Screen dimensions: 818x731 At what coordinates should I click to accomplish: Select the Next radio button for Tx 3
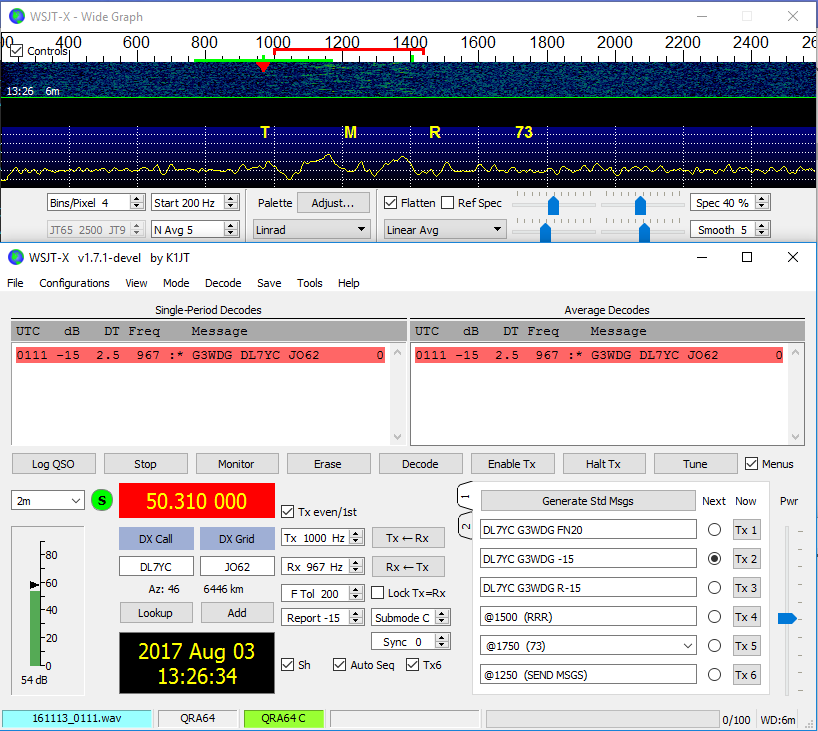(x=714, y=588)
